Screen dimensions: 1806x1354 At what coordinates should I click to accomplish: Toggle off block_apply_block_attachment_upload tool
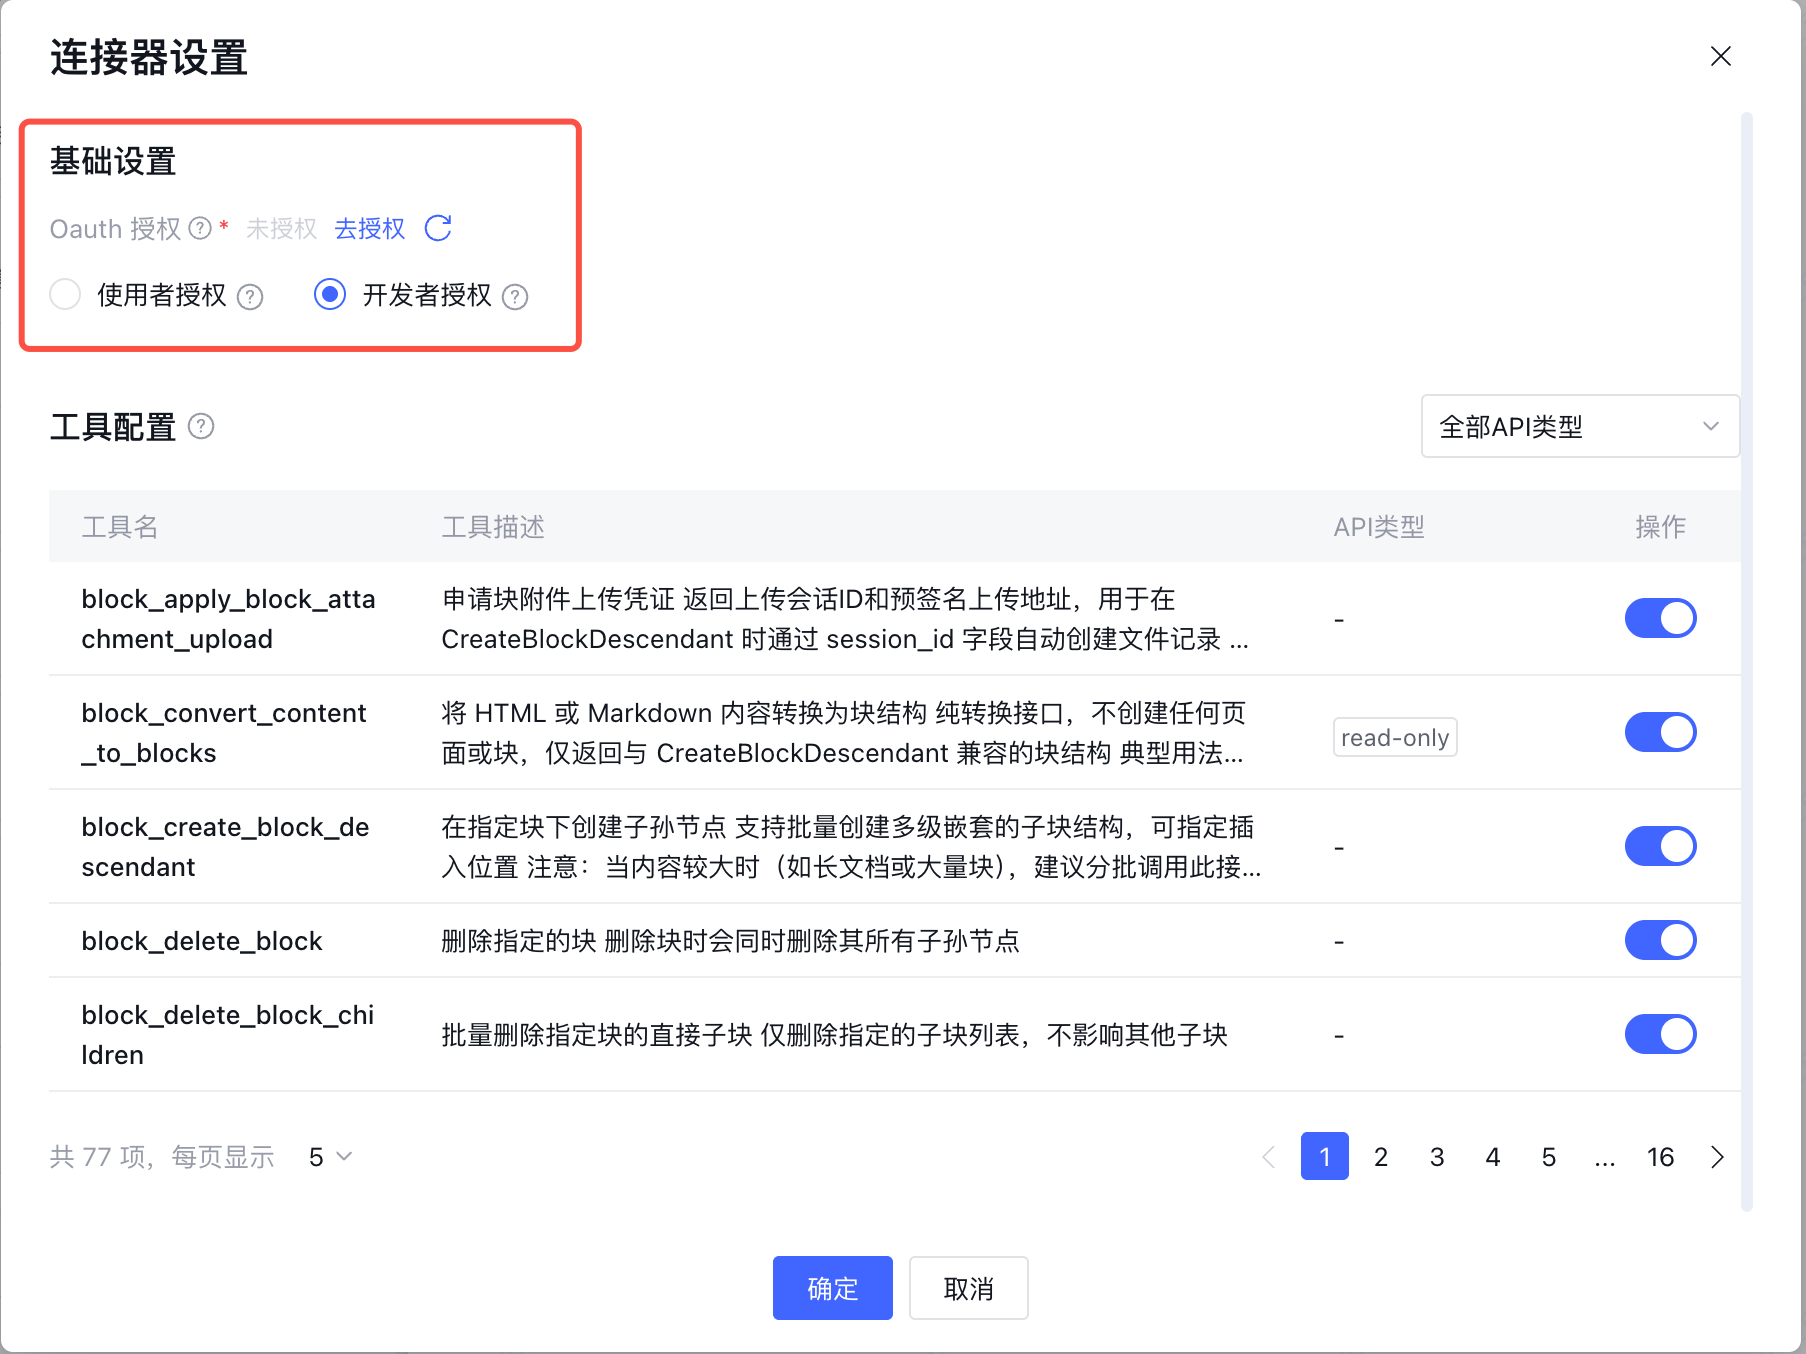coord(1660,618)
